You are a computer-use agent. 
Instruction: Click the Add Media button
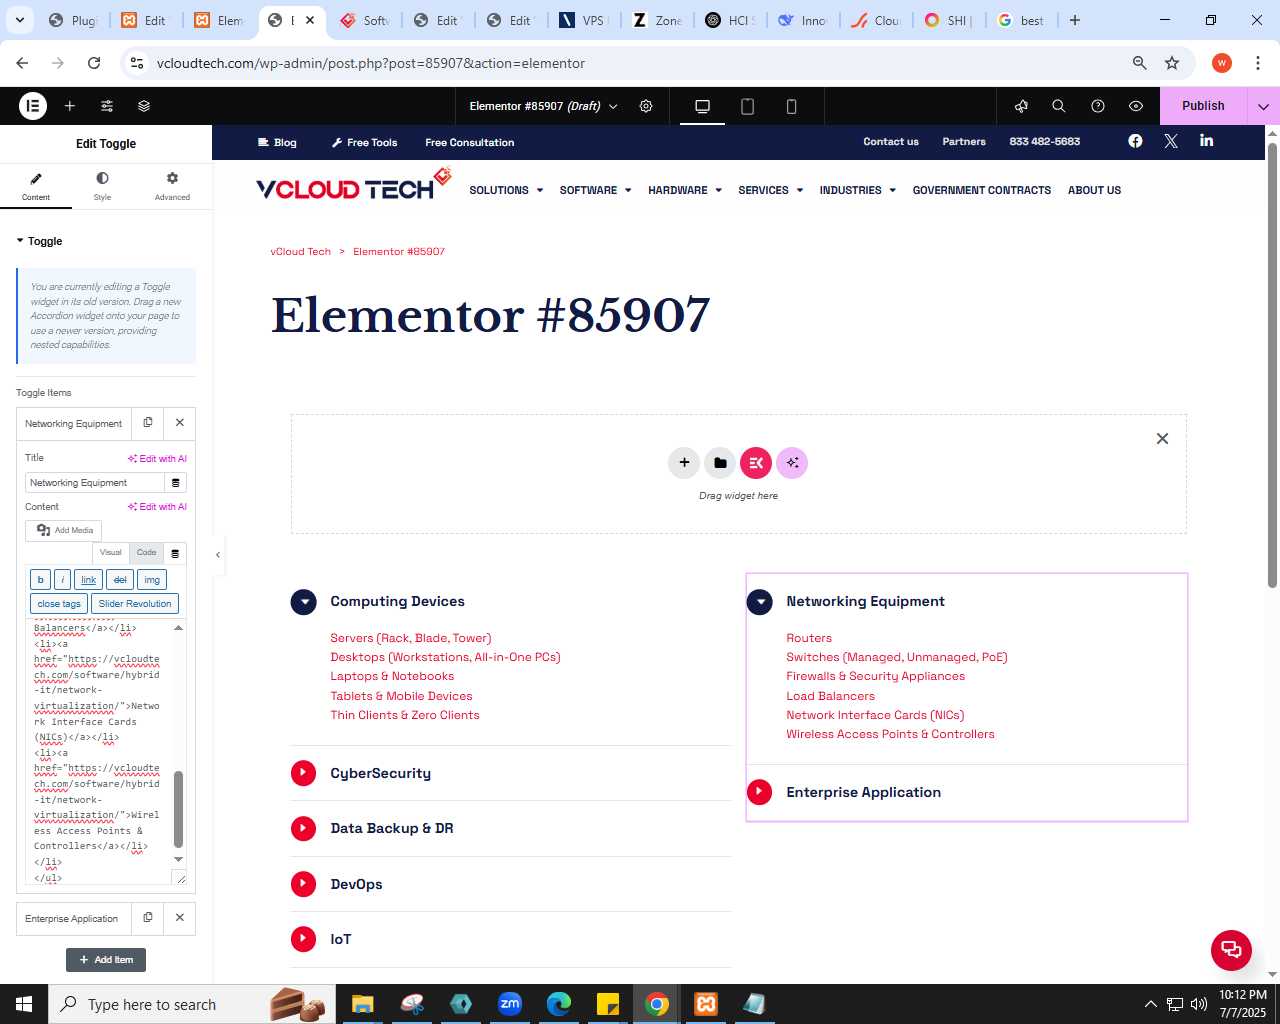click(64, 530)
